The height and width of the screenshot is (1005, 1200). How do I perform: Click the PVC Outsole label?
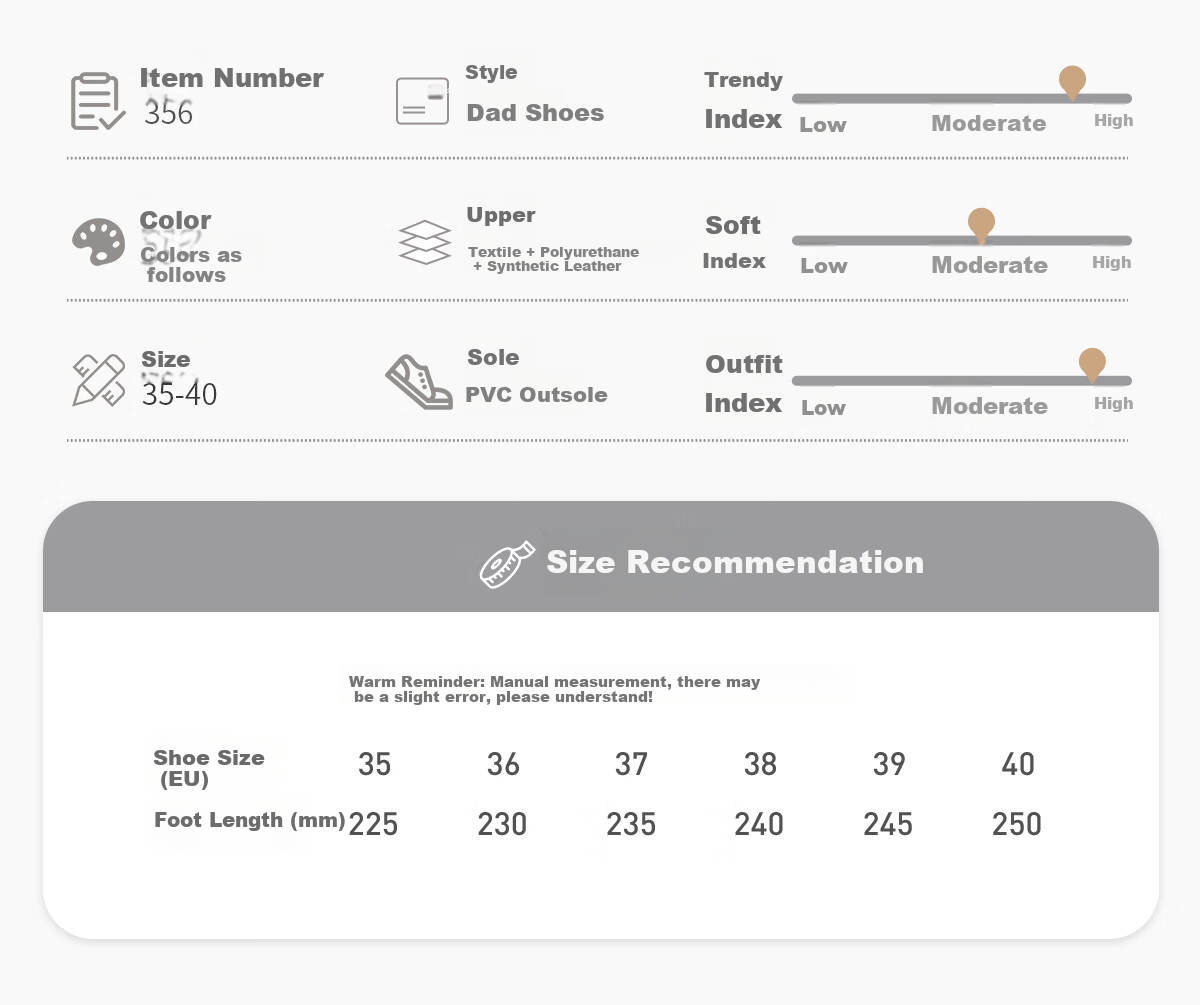[x=536, y=395]
